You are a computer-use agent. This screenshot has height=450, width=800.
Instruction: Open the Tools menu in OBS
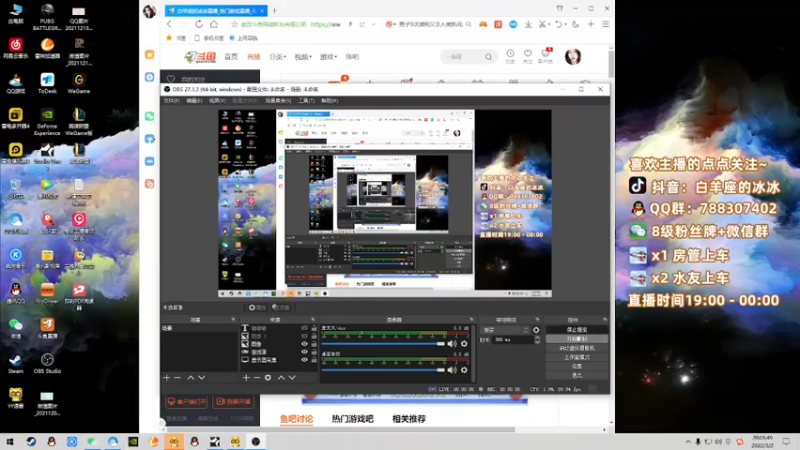[x=306, y=101]
